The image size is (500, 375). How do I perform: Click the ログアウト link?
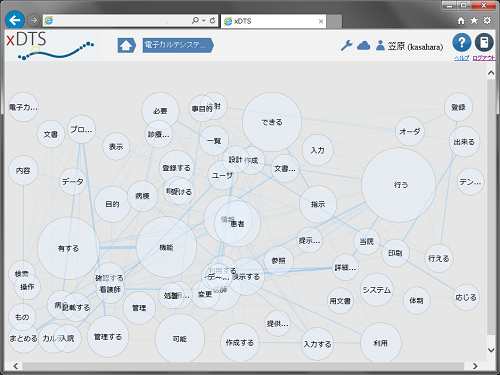(x=484, y=58)
